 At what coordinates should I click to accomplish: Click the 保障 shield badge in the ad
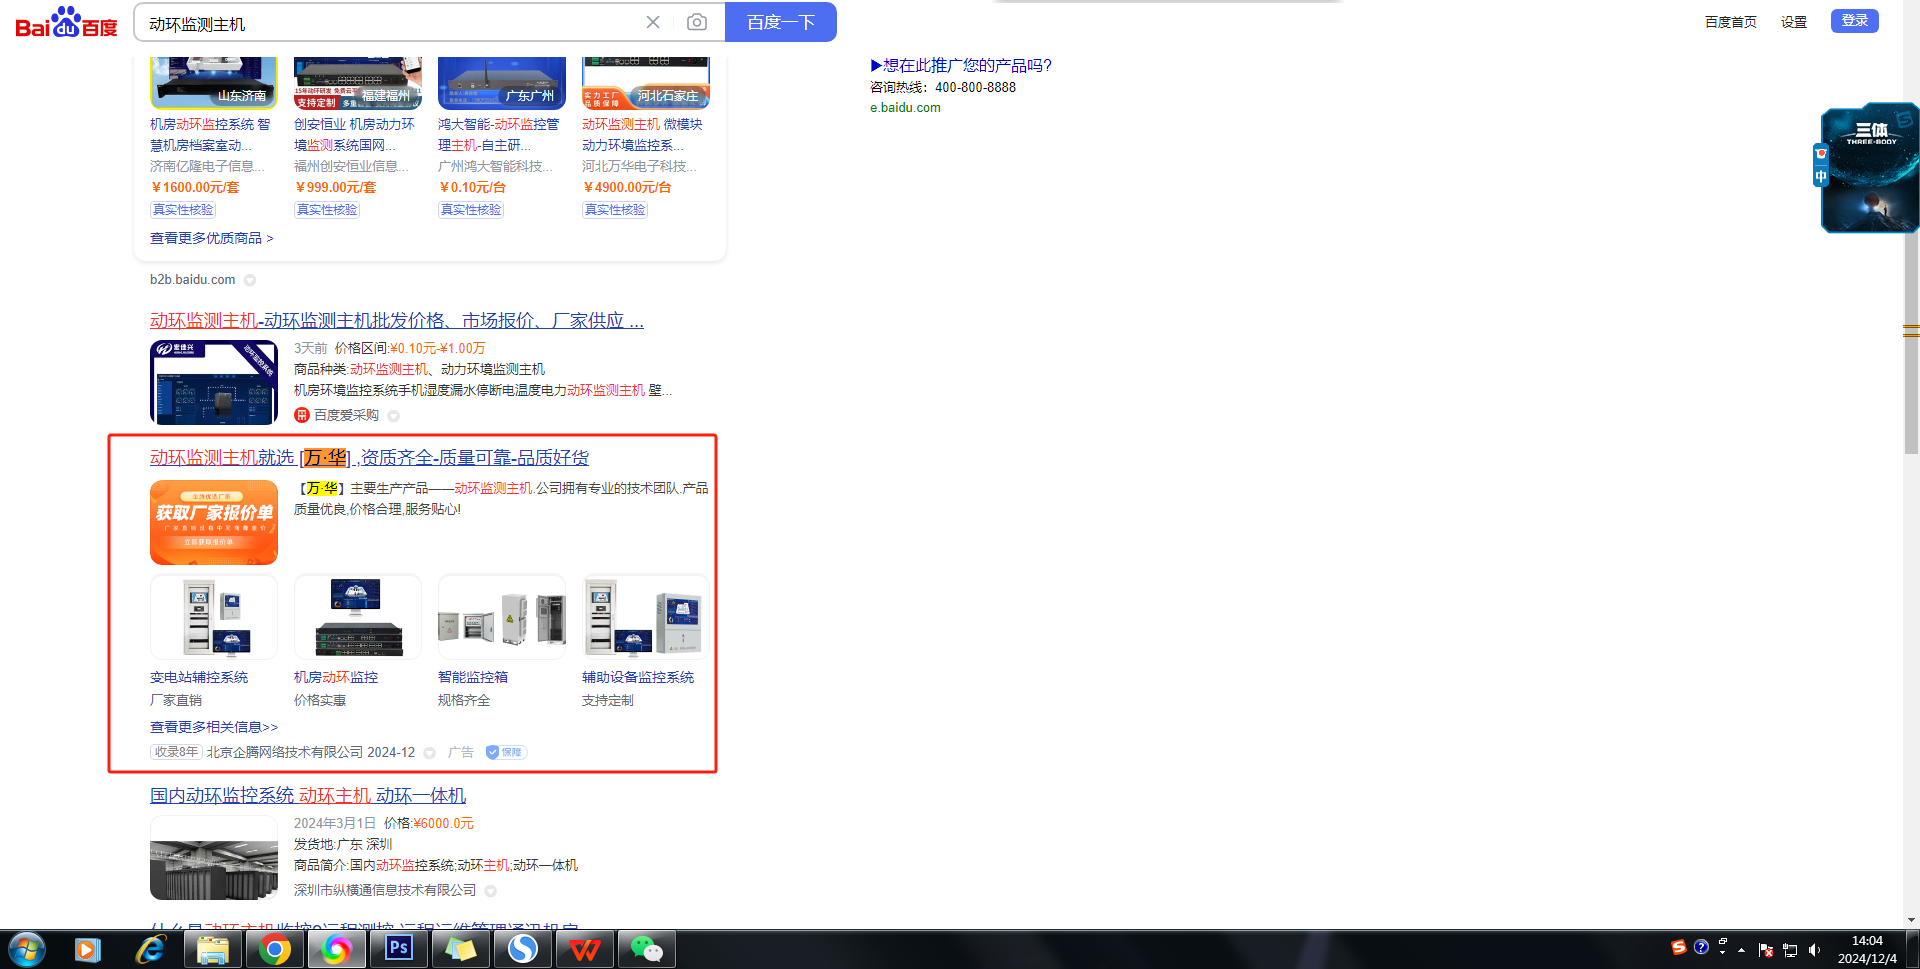(x=506, y=752)
